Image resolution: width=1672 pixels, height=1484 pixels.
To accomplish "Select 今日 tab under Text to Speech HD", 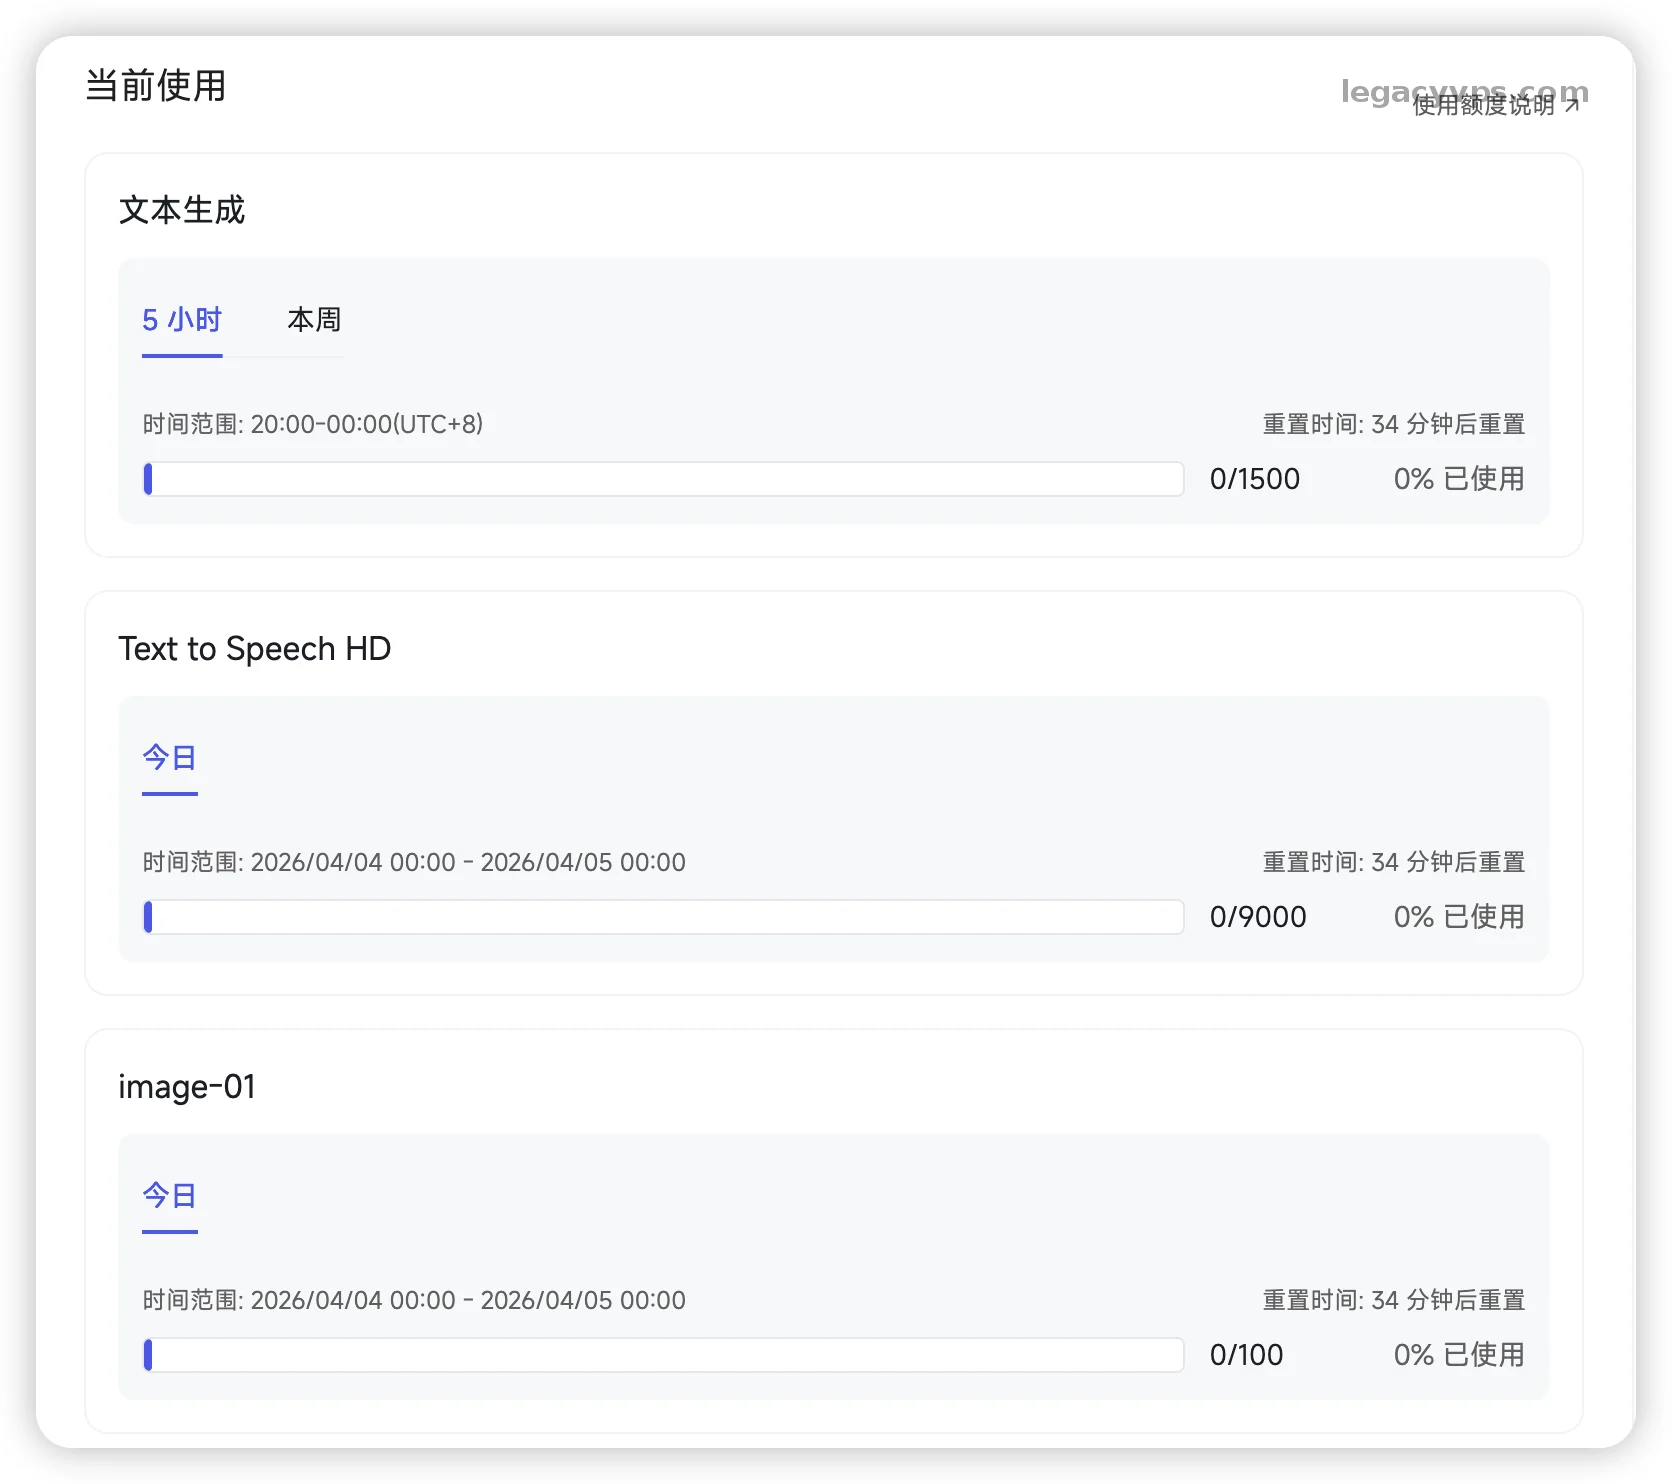I will tap(170, 758).
